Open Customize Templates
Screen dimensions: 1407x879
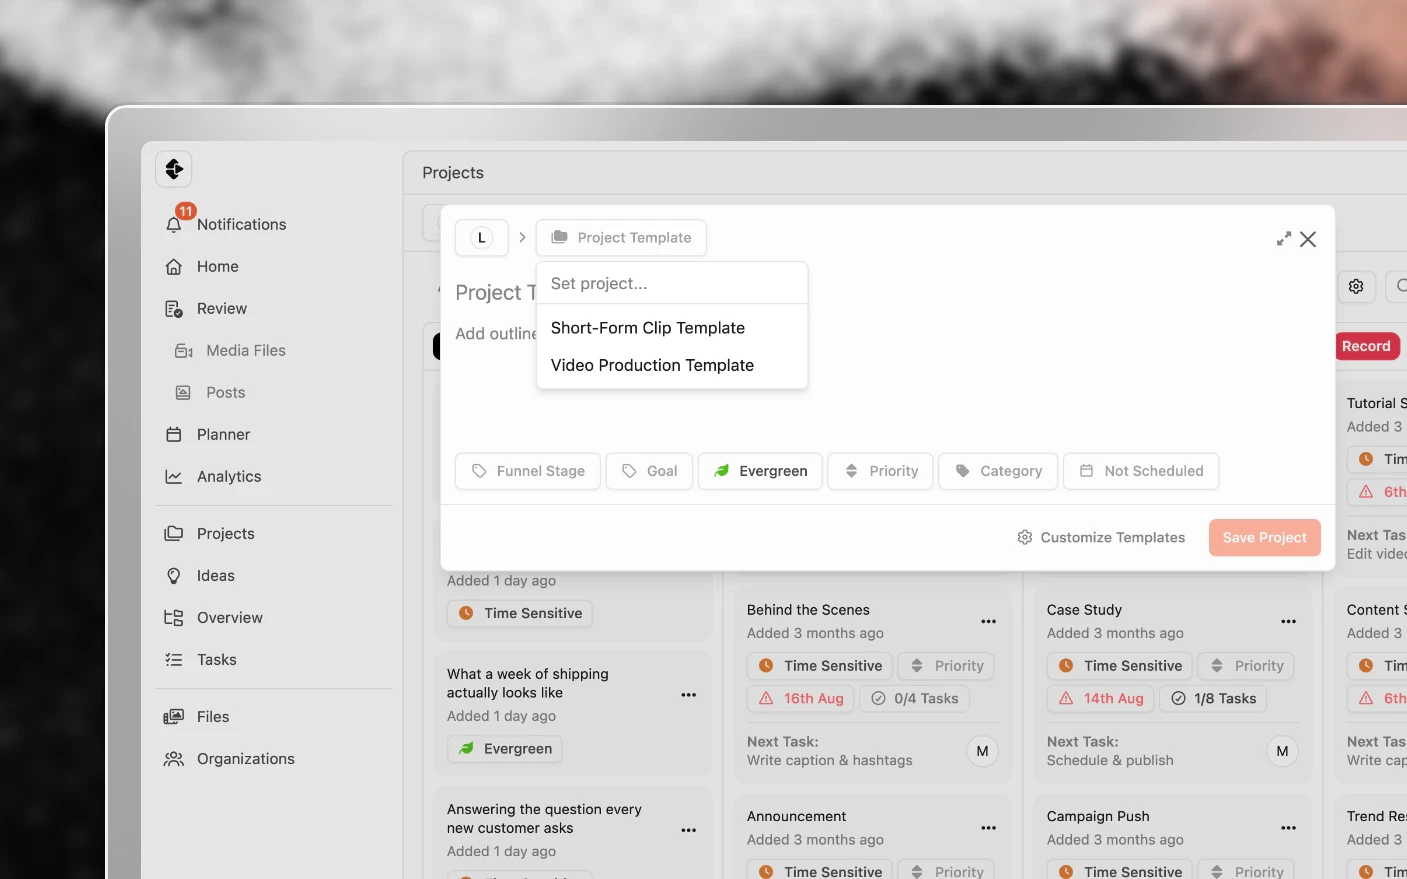pos(1101,538)
